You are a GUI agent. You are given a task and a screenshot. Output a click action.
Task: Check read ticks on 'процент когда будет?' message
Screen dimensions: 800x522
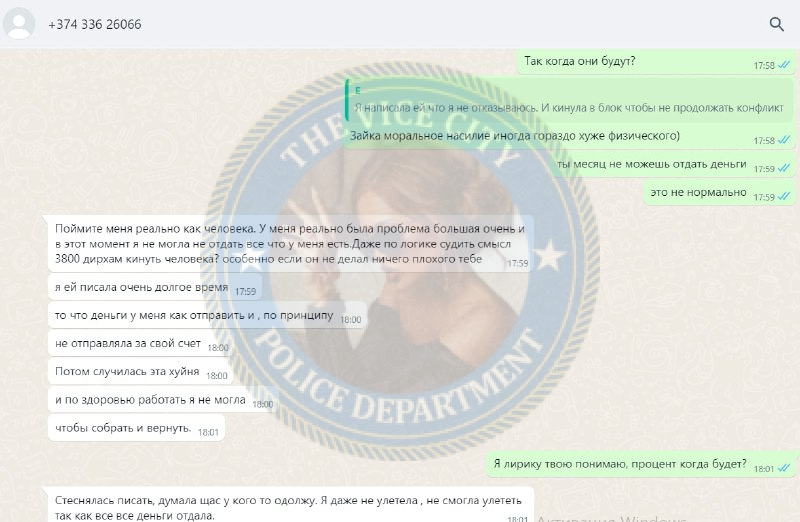(x=784, y=468)
